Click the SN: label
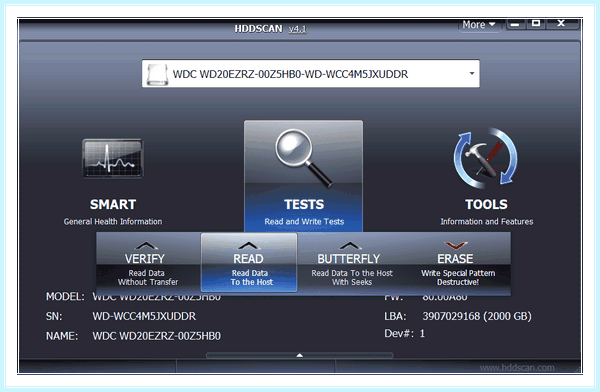Viewport: 600px width, 392px height. (54, 316)
